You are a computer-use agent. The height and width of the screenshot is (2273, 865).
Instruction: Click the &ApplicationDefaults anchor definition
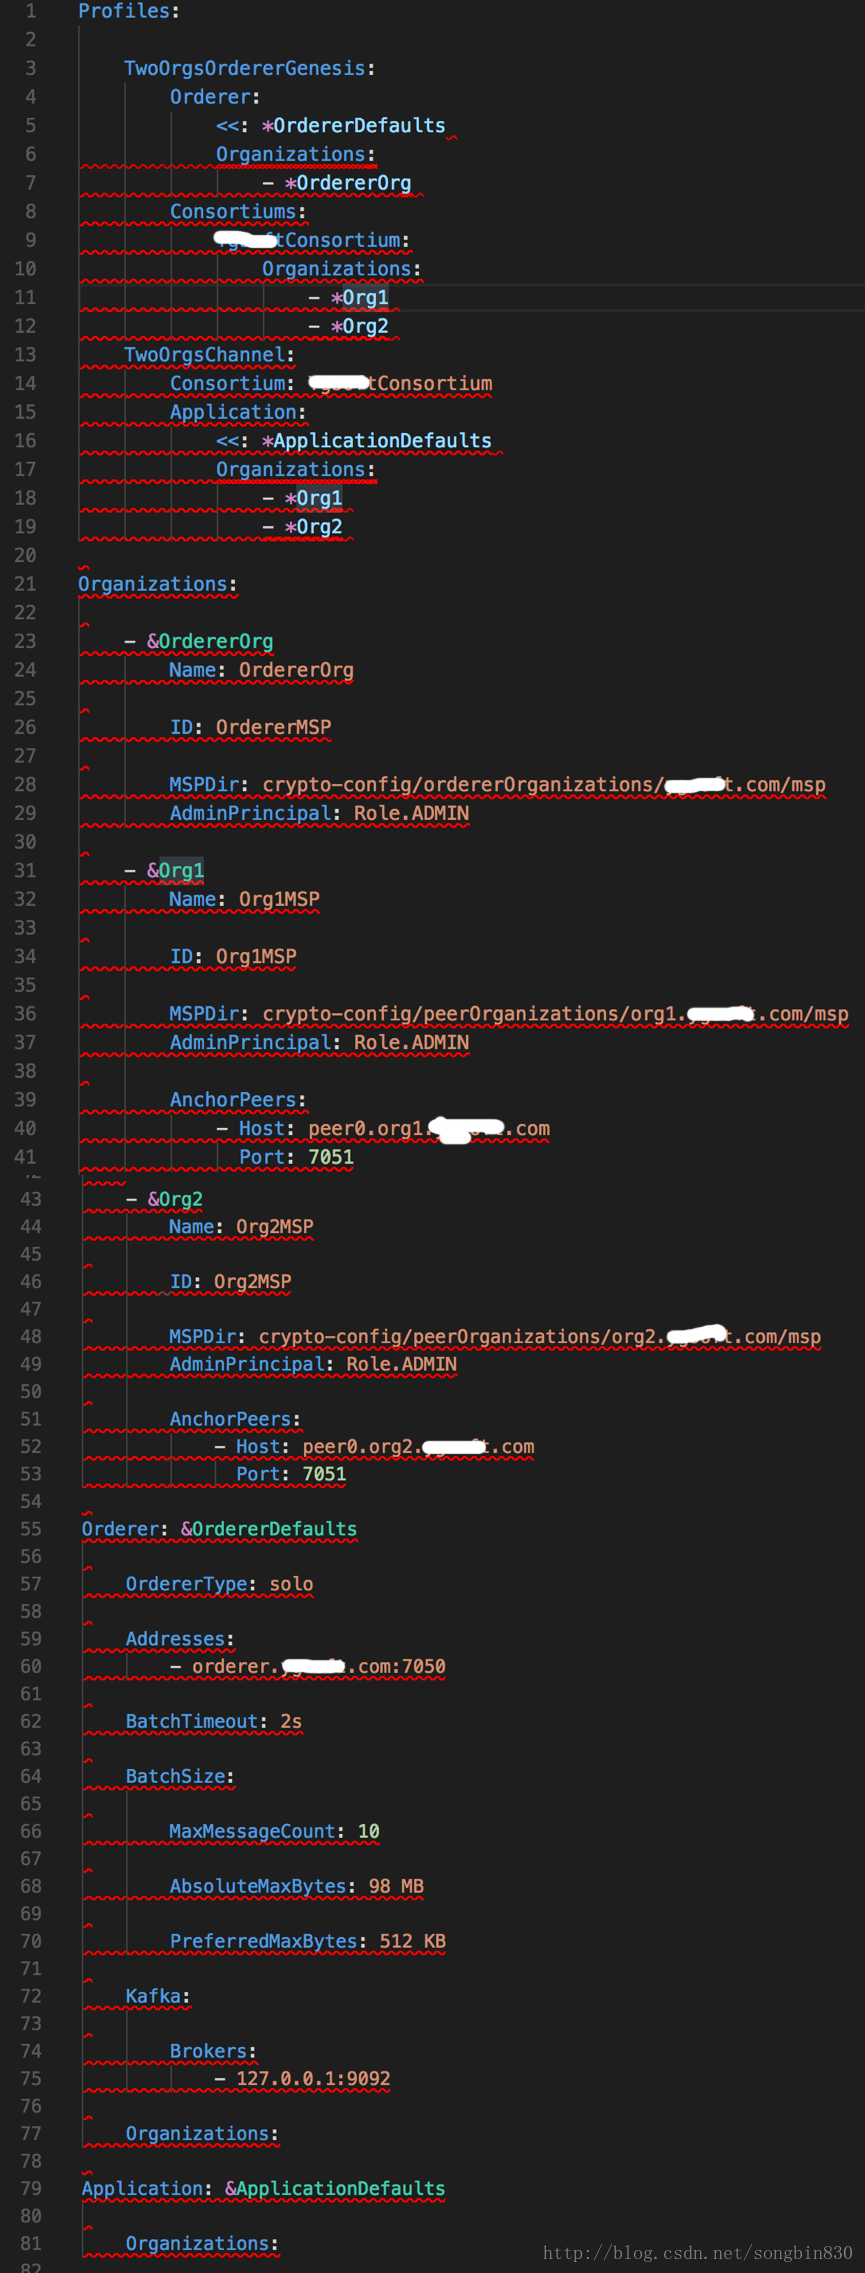pyautogui.click(x=335, y=2188)
